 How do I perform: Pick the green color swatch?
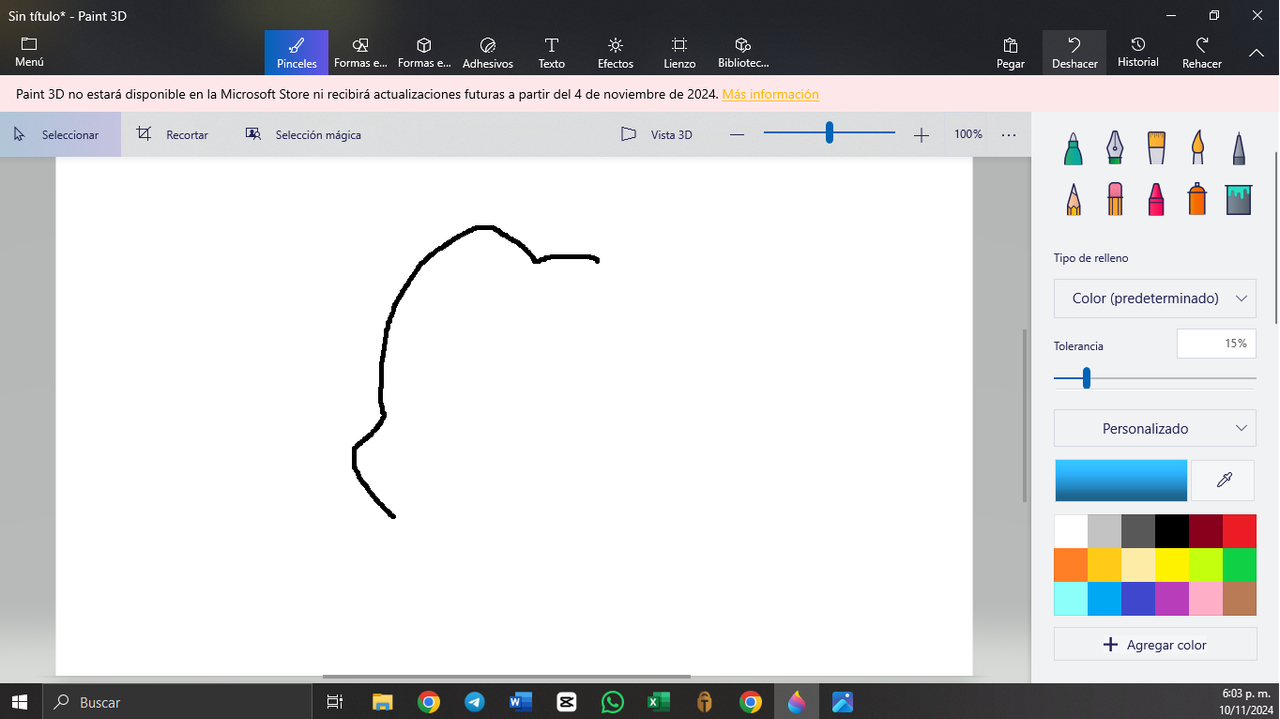point(1239,565)
